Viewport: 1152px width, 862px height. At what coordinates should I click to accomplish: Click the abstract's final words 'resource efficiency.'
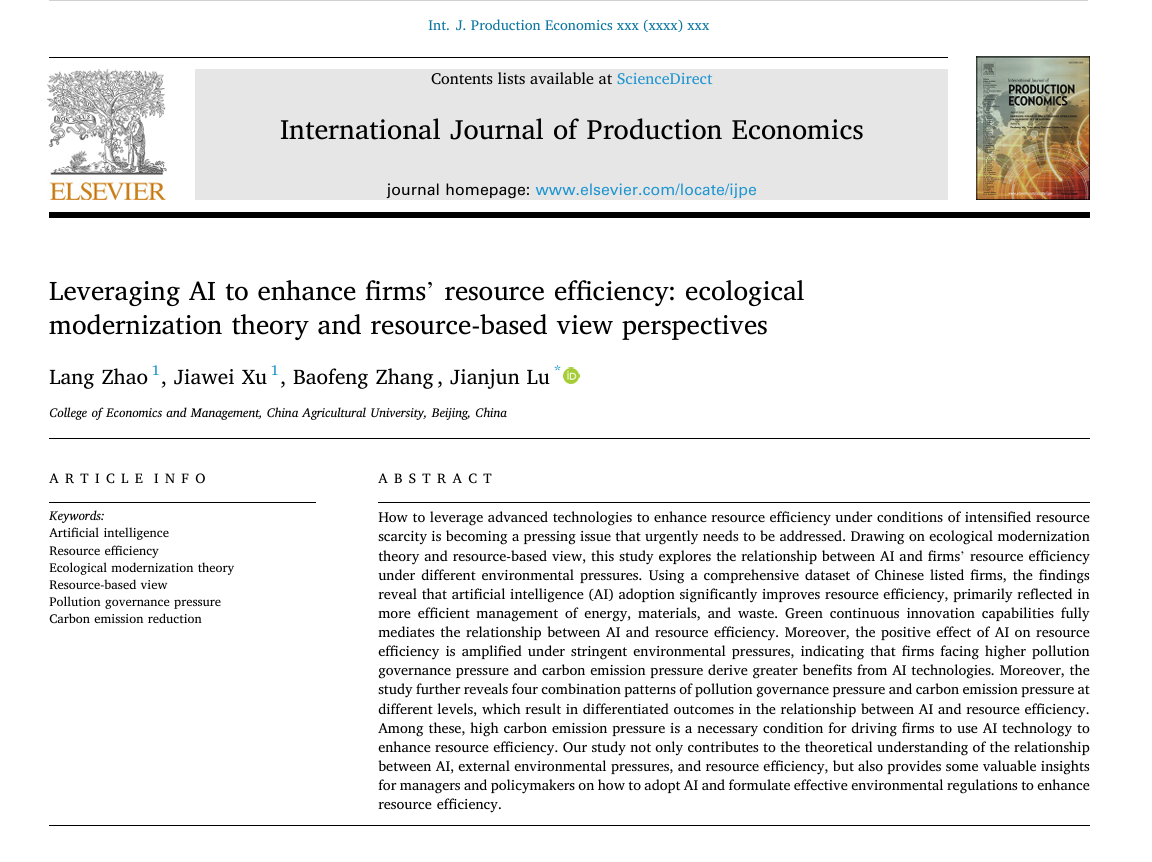(439, 805)
